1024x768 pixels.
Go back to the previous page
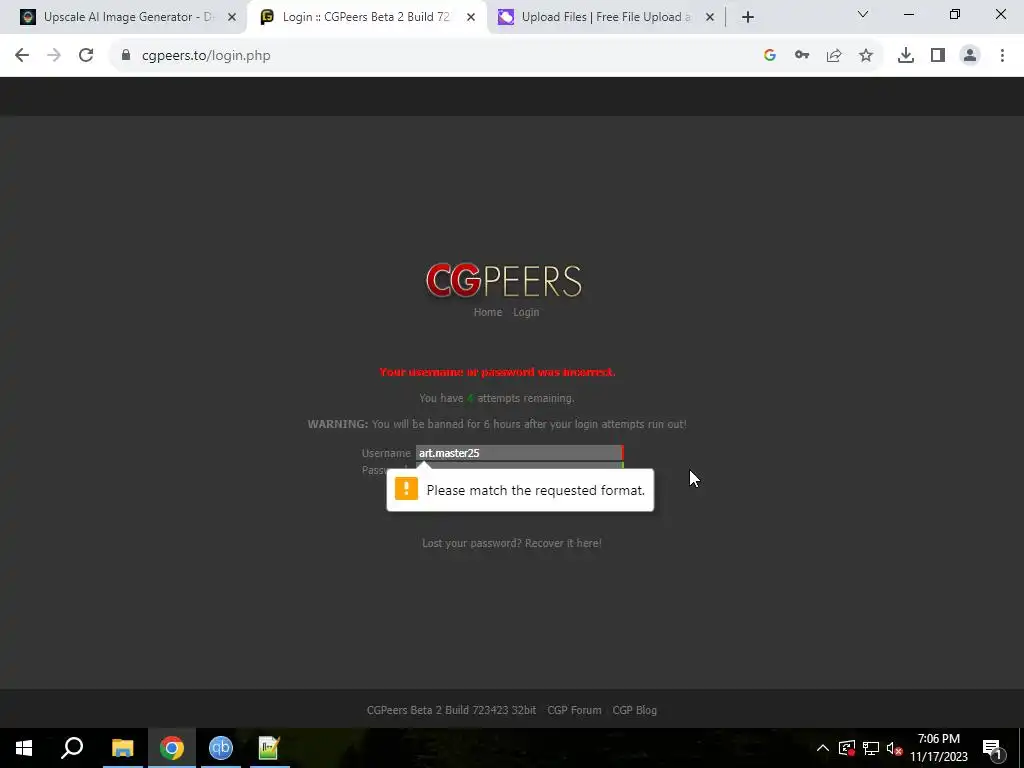tap(22, 56)
